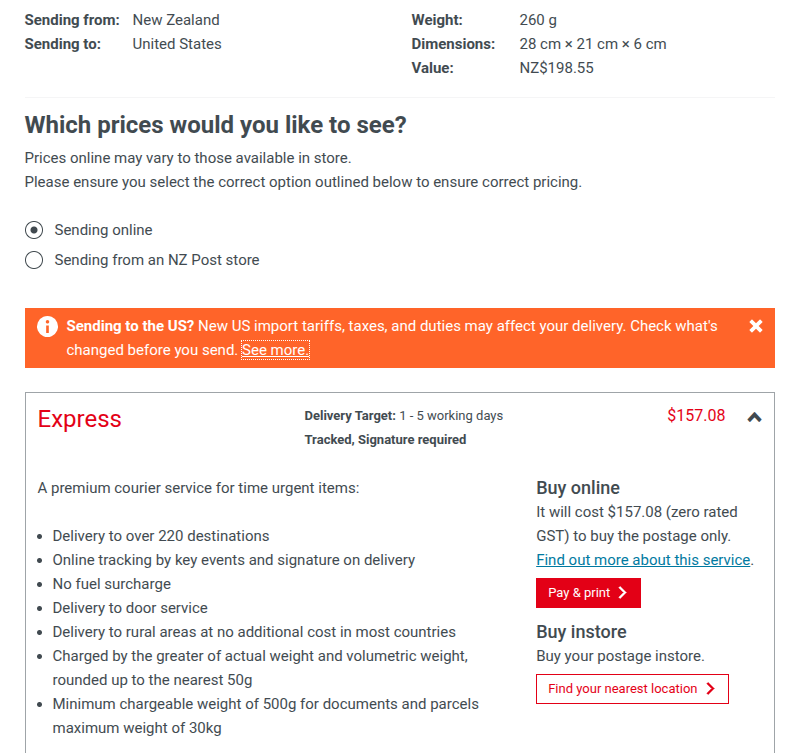Click the arrow icon beside Find your nearest location
Viewport: 798px width, 753px height.
click(x=711, y=689)
